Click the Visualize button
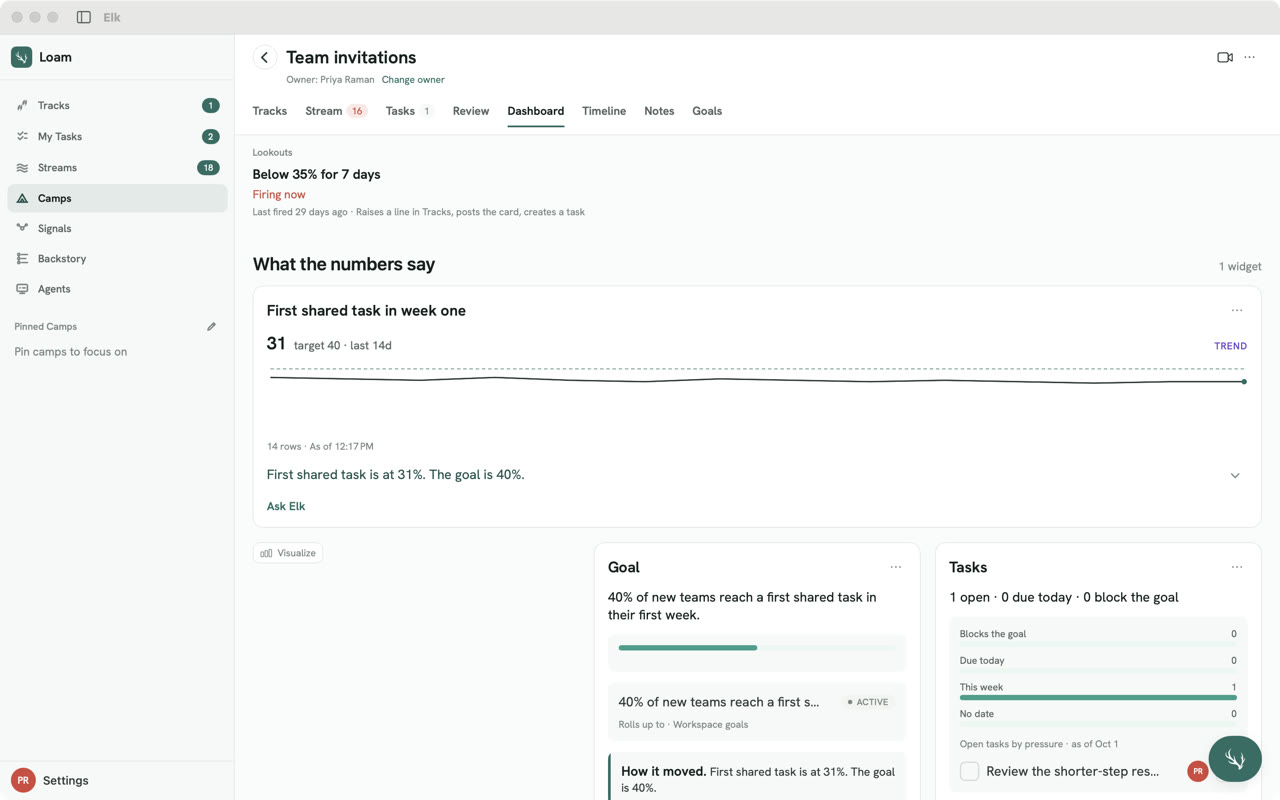 click(x=288, y=553)
